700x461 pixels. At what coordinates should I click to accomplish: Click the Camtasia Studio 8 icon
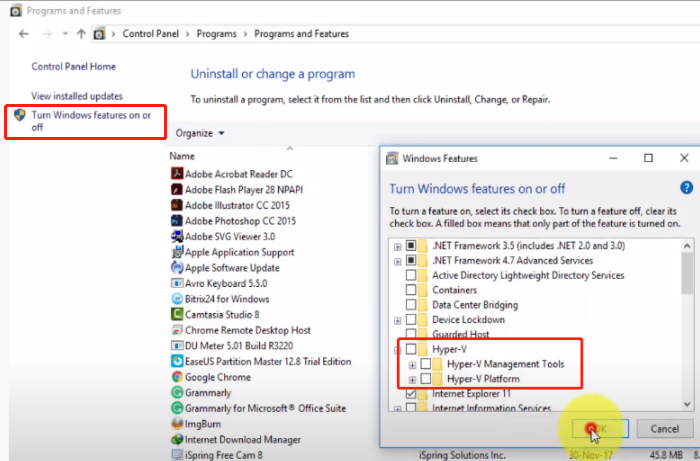tap(176, 314)
